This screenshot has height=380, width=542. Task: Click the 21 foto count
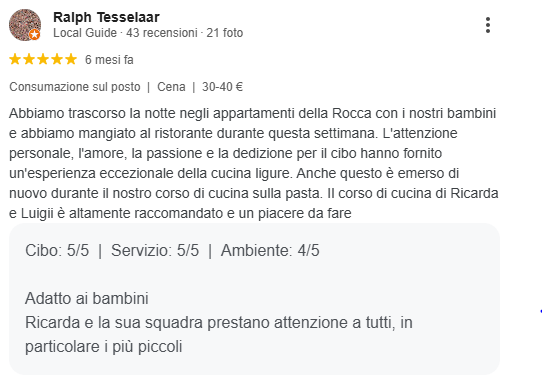pos(225,33)
